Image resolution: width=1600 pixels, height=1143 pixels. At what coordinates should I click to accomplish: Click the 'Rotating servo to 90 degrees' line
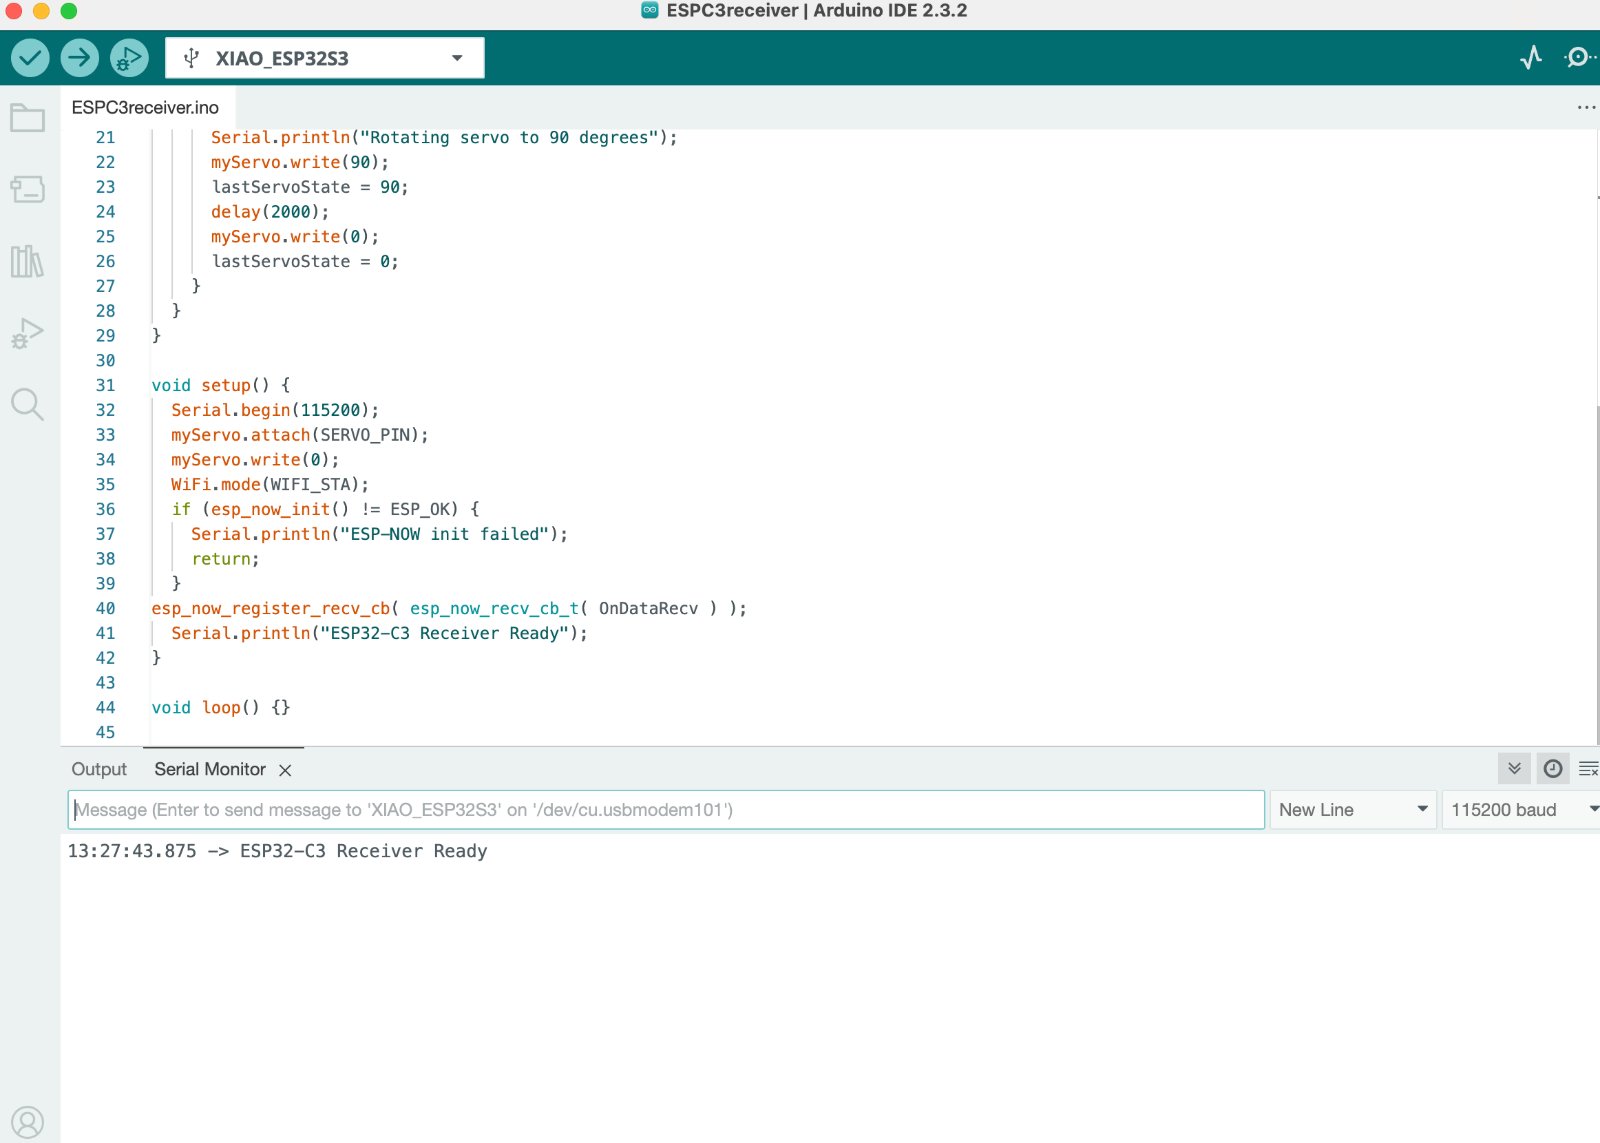pos(444,138)
